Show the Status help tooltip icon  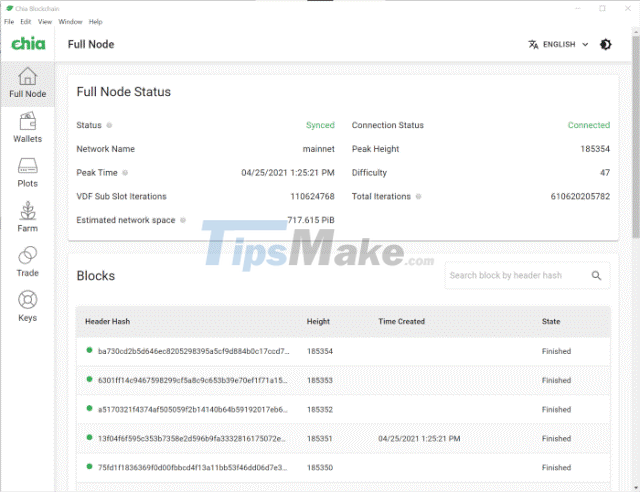(109, 126)
